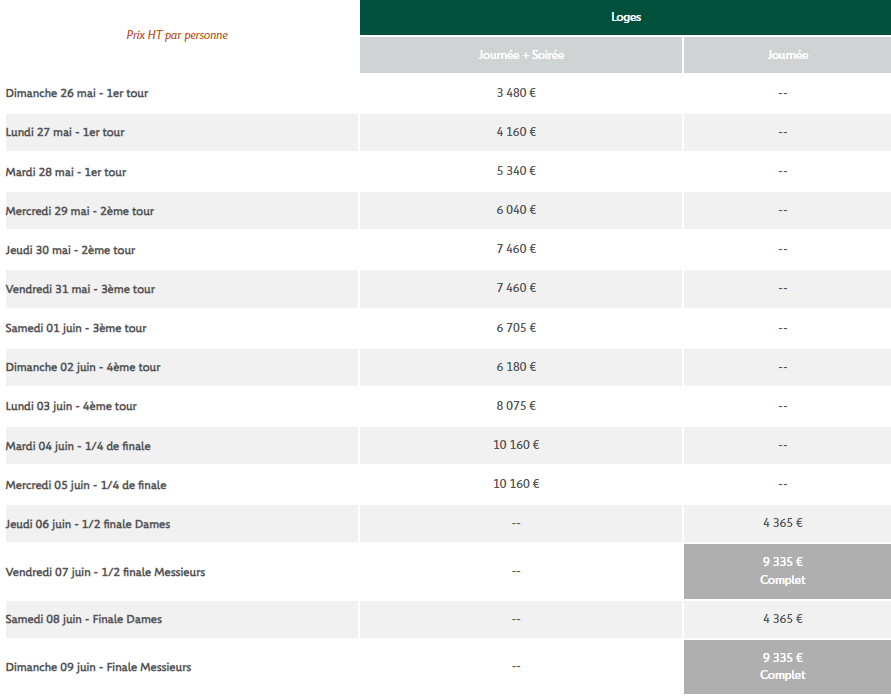Choose the 6 180 € price cell

click(x=516, y=367)
